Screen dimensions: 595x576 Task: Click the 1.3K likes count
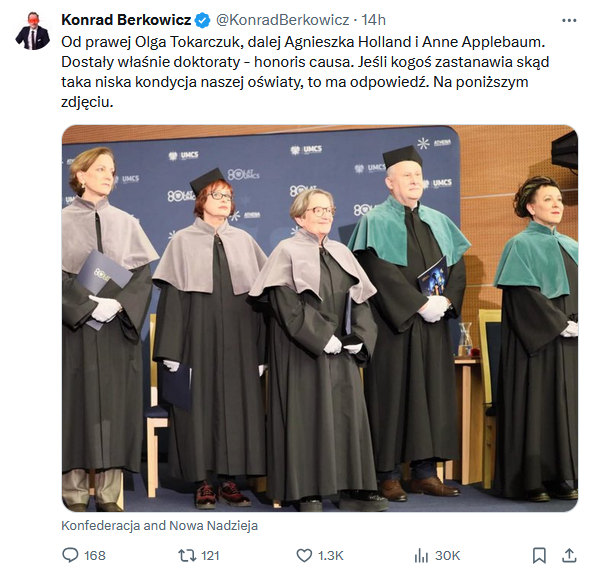coord(331,556)
